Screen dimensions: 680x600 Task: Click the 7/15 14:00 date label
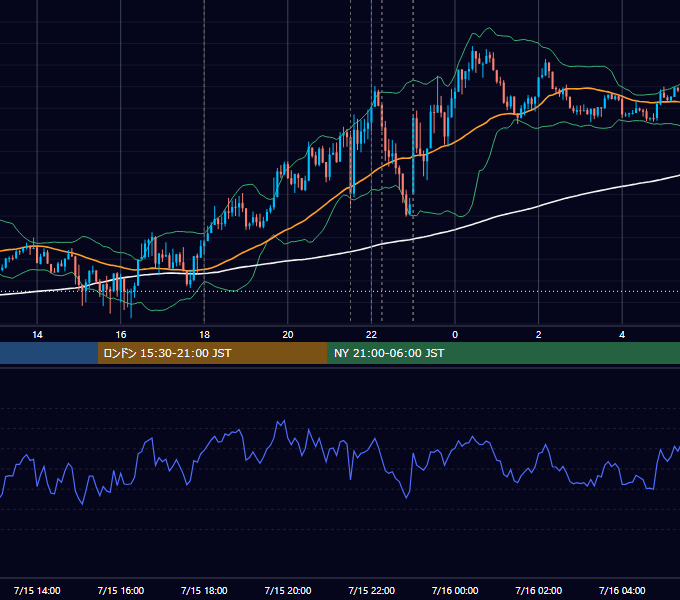point(37,590)
